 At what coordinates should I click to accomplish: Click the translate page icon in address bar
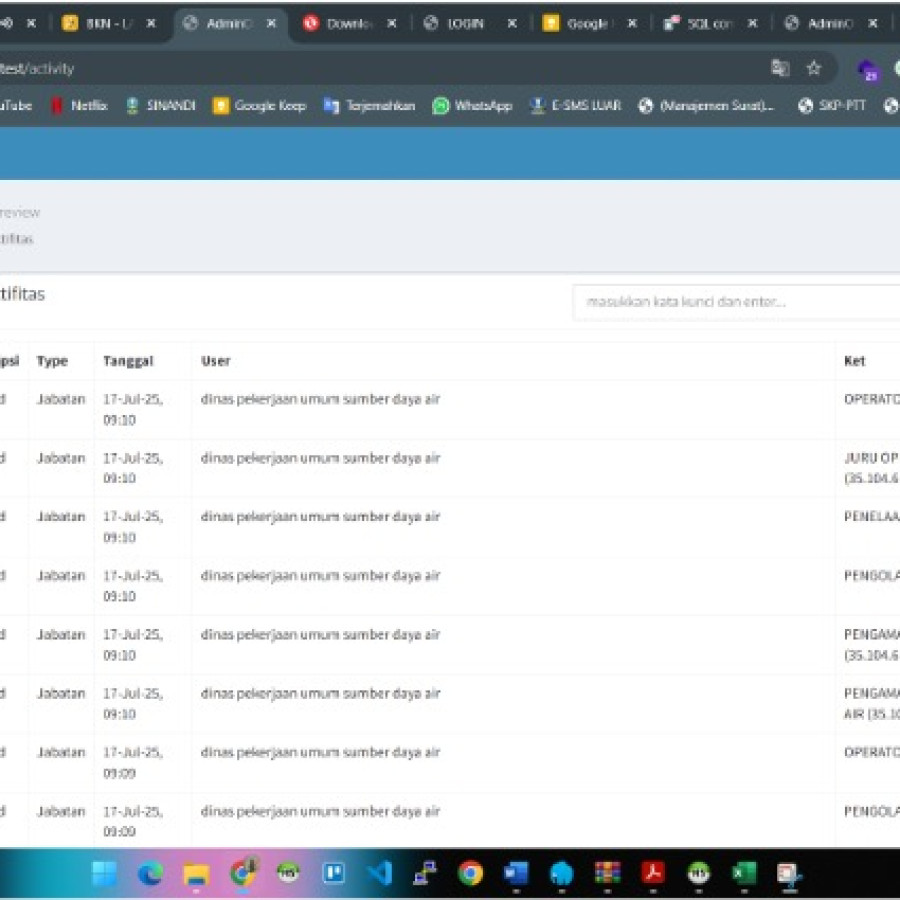(780, 68)
